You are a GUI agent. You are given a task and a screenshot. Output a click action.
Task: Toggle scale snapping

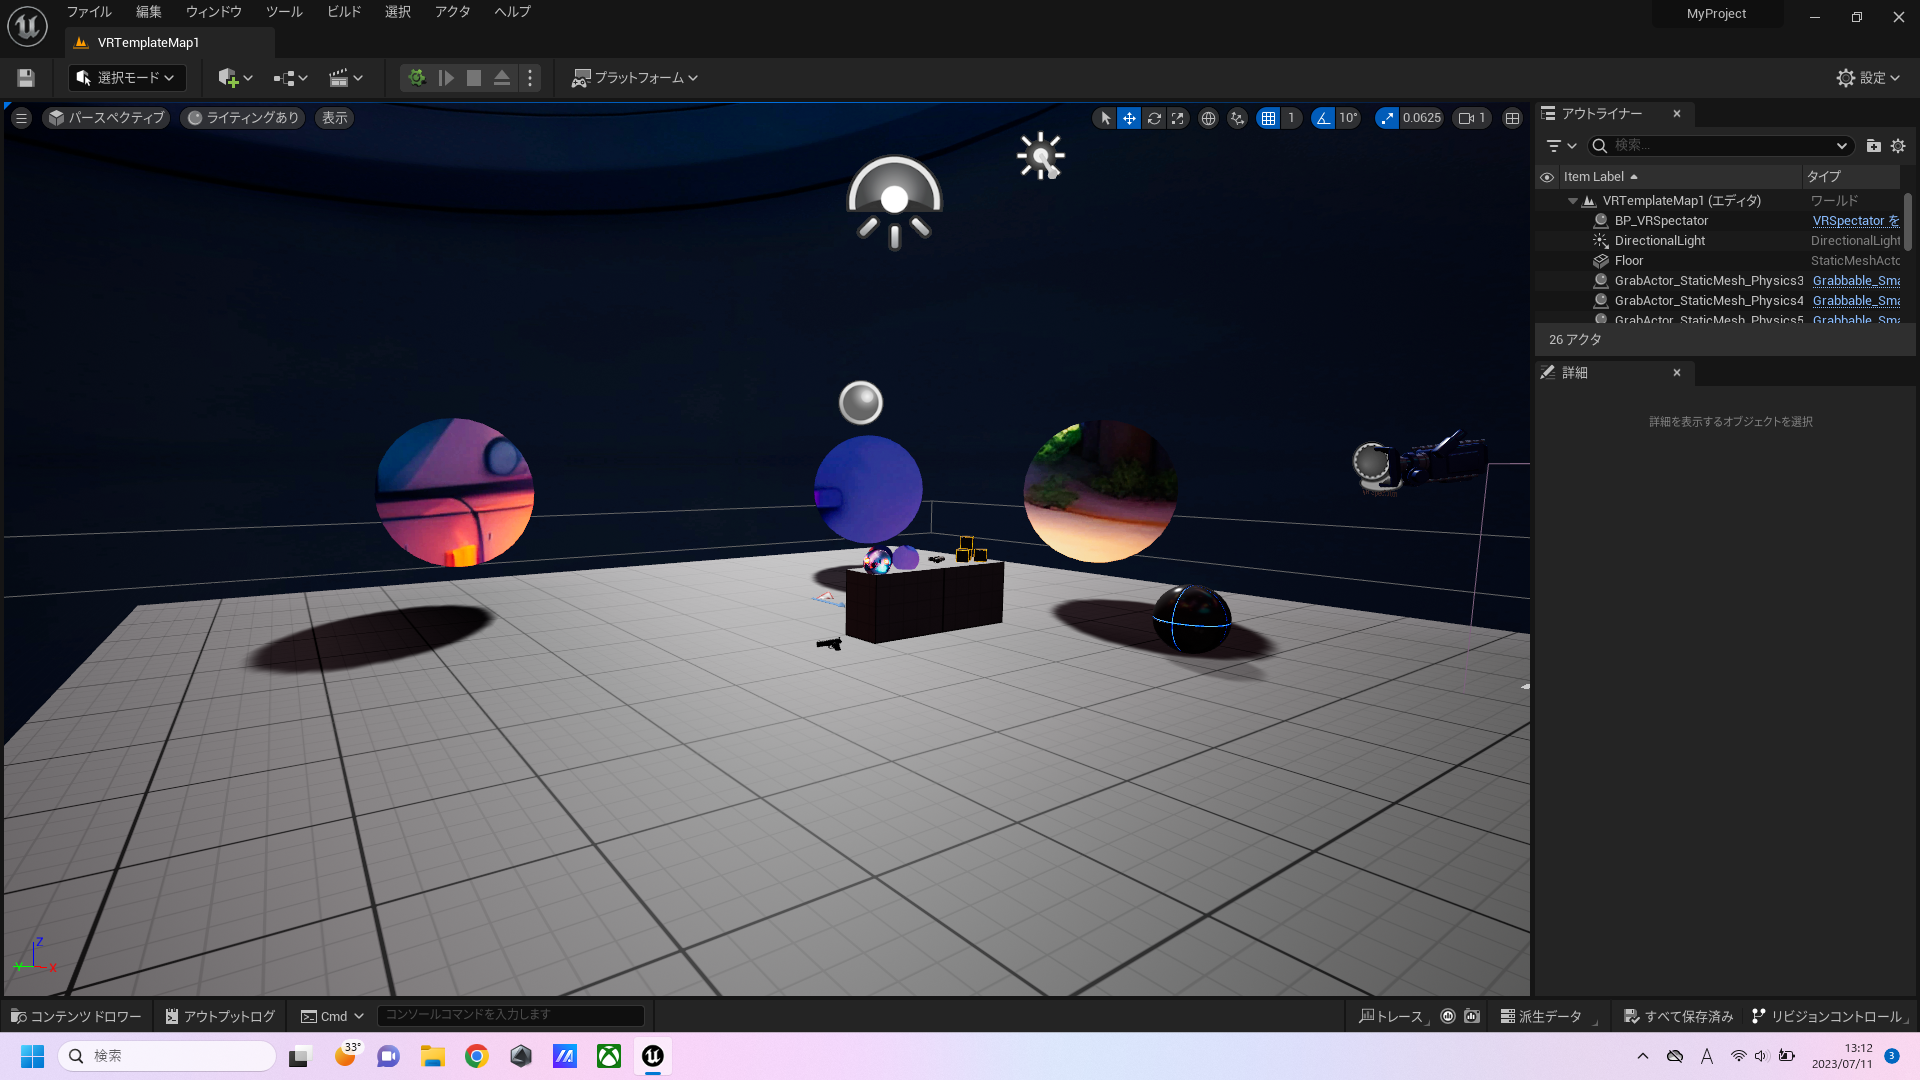click(1387, 118)
